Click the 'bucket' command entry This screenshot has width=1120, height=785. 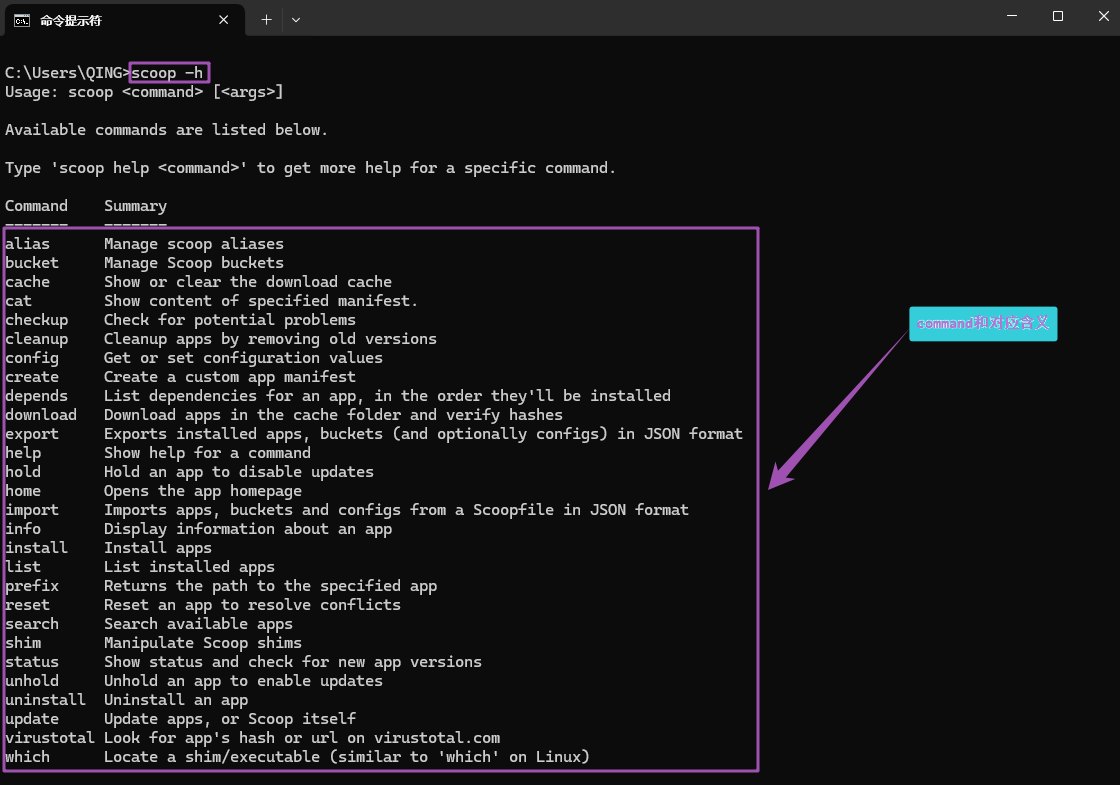coord(32,263)
